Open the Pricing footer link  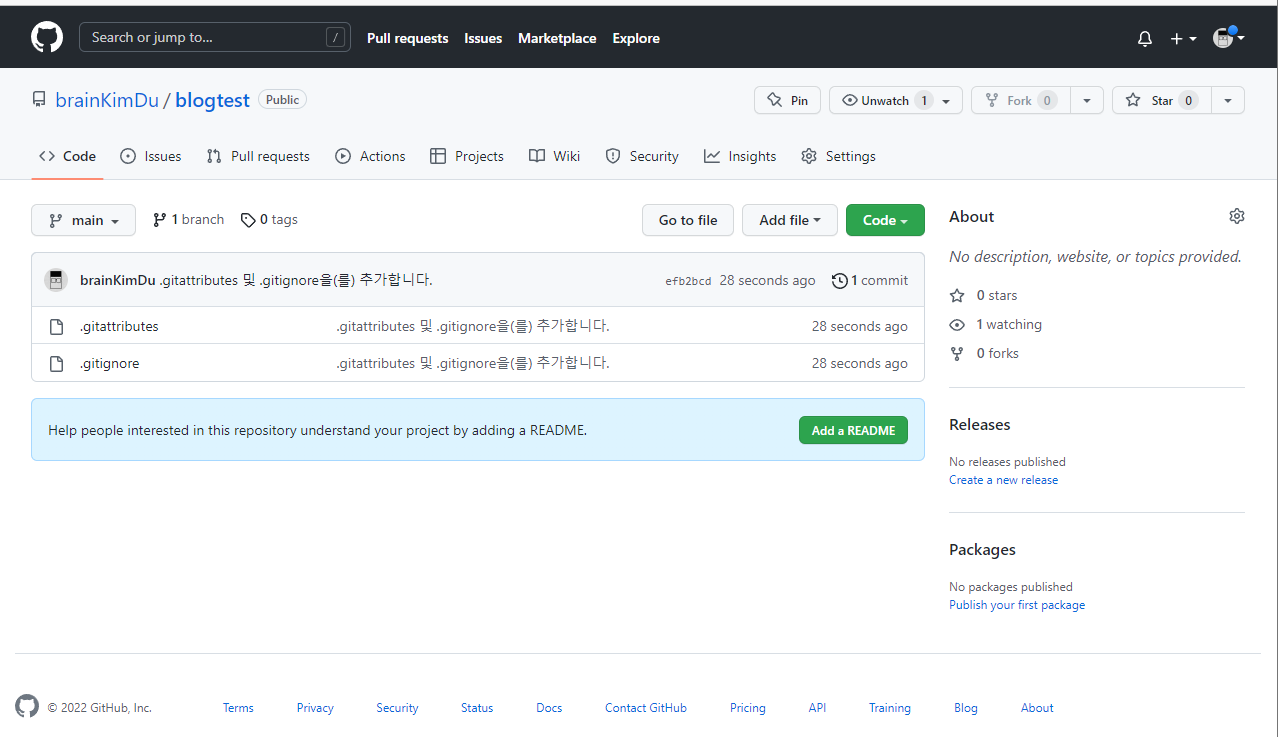pos(747,708)
